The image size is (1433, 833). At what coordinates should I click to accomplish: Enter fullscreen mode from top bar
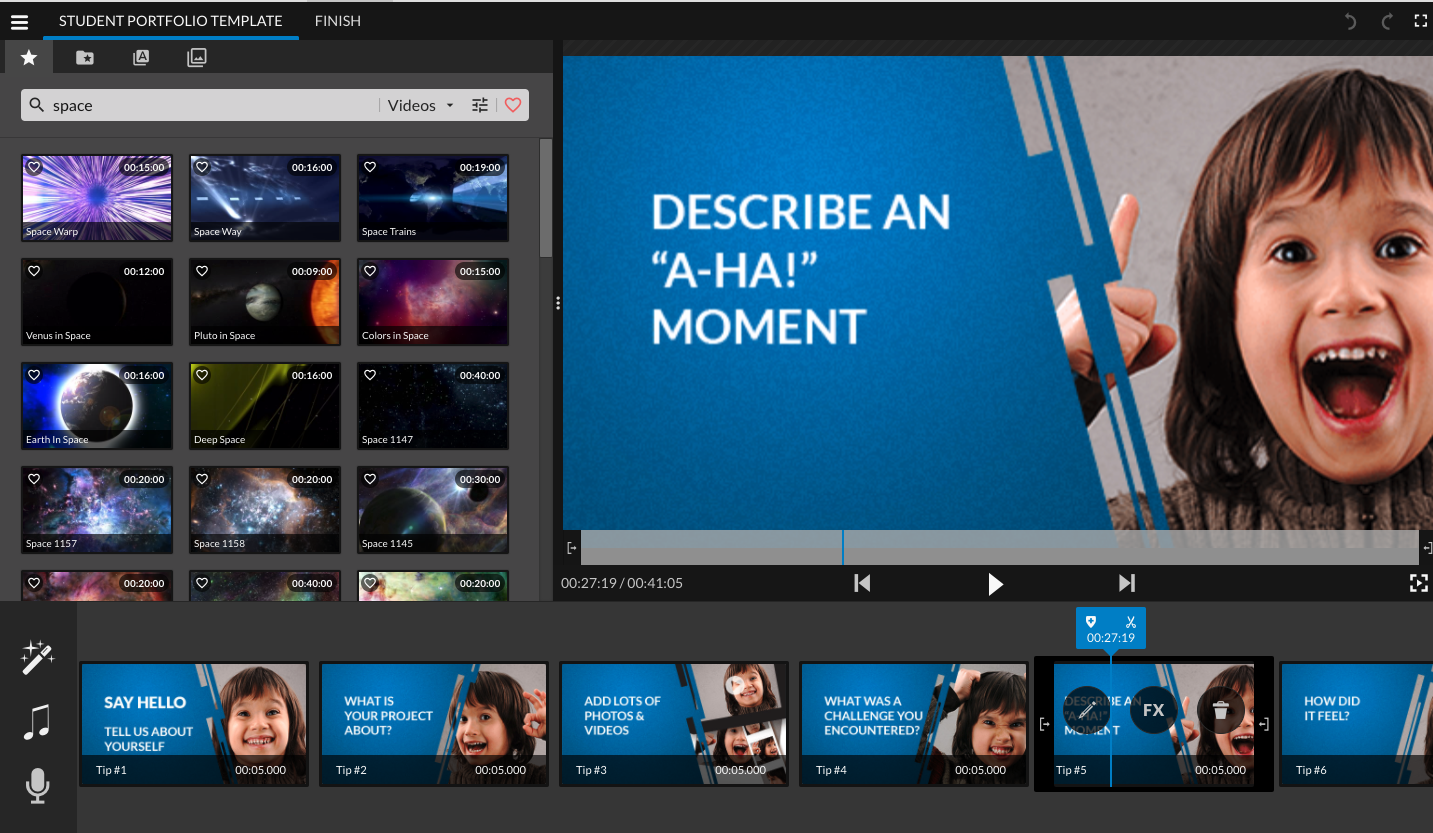click(x=1420, y=21)
